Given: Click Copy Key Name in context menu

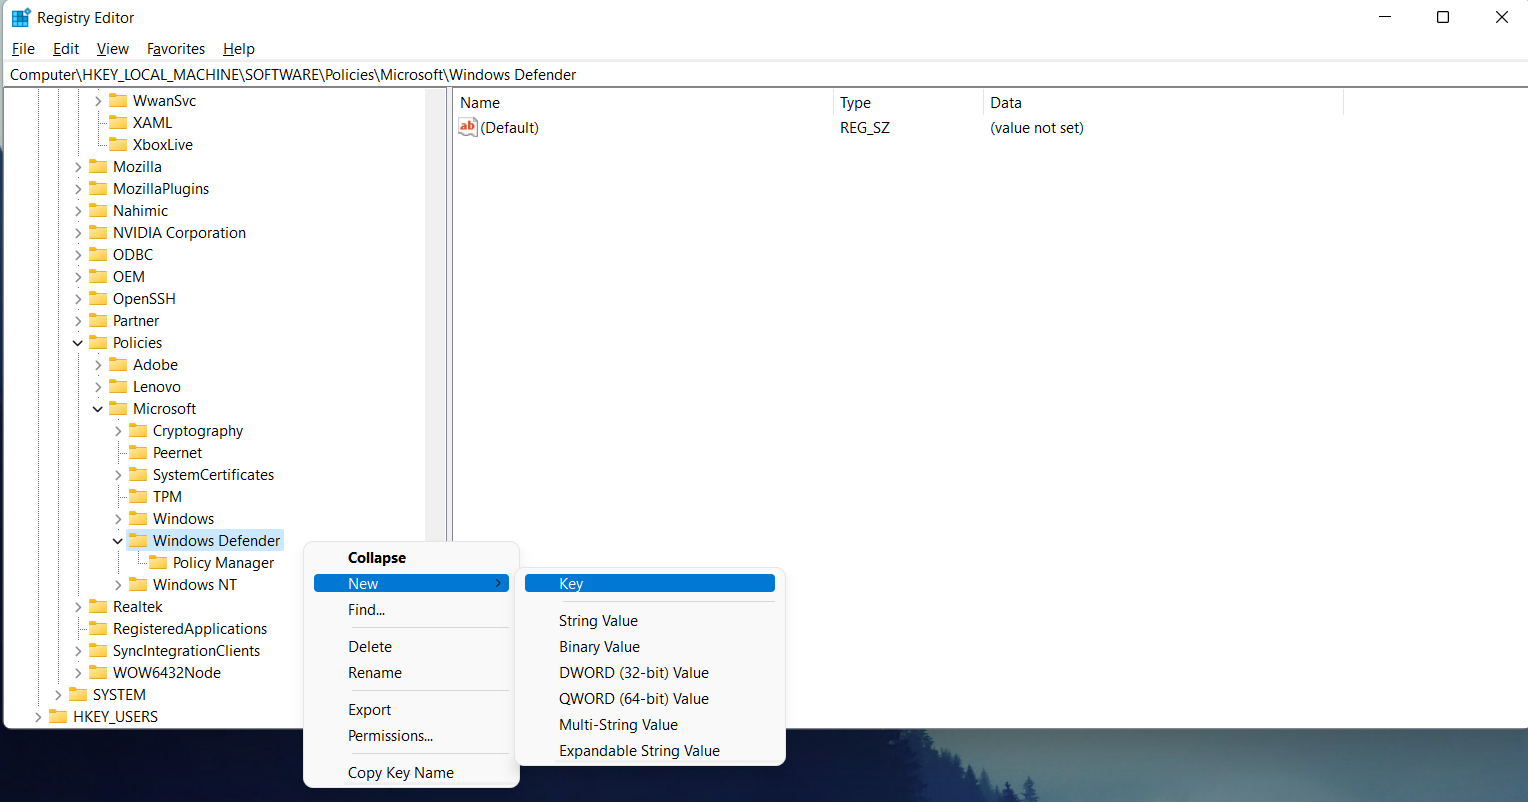Looking at the screenshot, I should pos(400,773).
